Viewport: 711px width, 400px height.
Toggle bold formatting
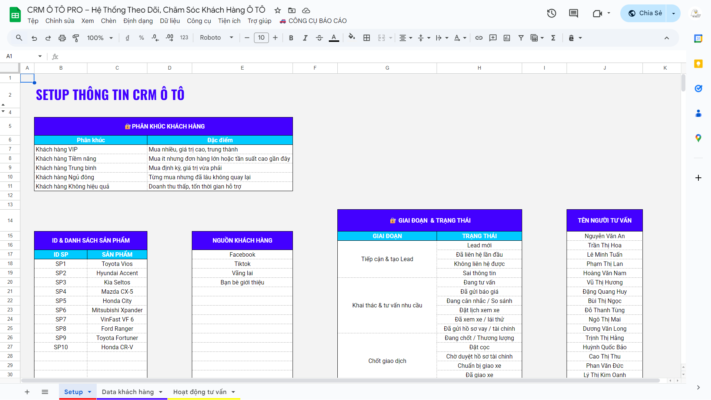[x=292, y=37]
